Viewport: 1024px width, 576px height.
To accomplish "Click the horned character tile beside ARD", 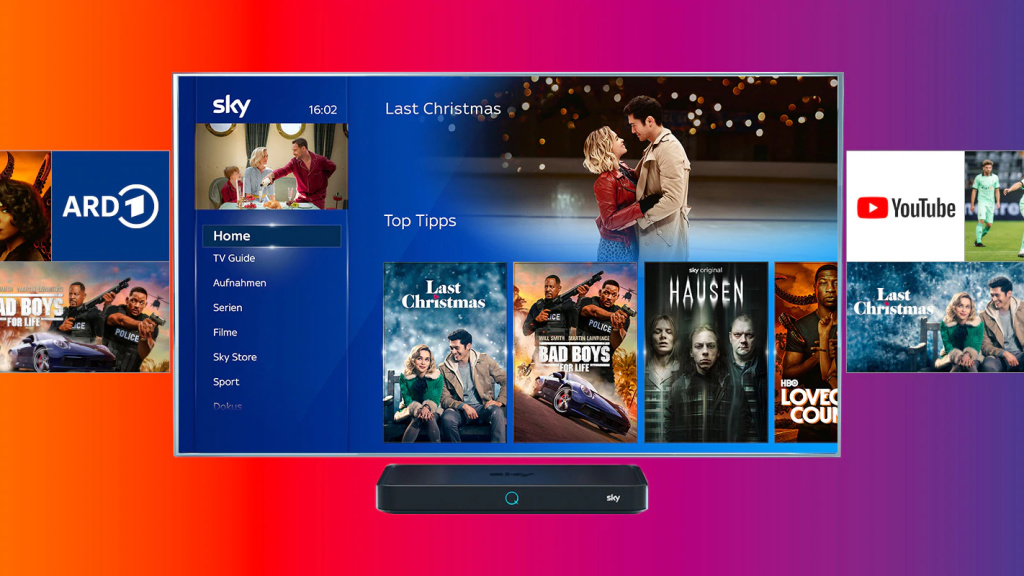I will tap(25, 206).
